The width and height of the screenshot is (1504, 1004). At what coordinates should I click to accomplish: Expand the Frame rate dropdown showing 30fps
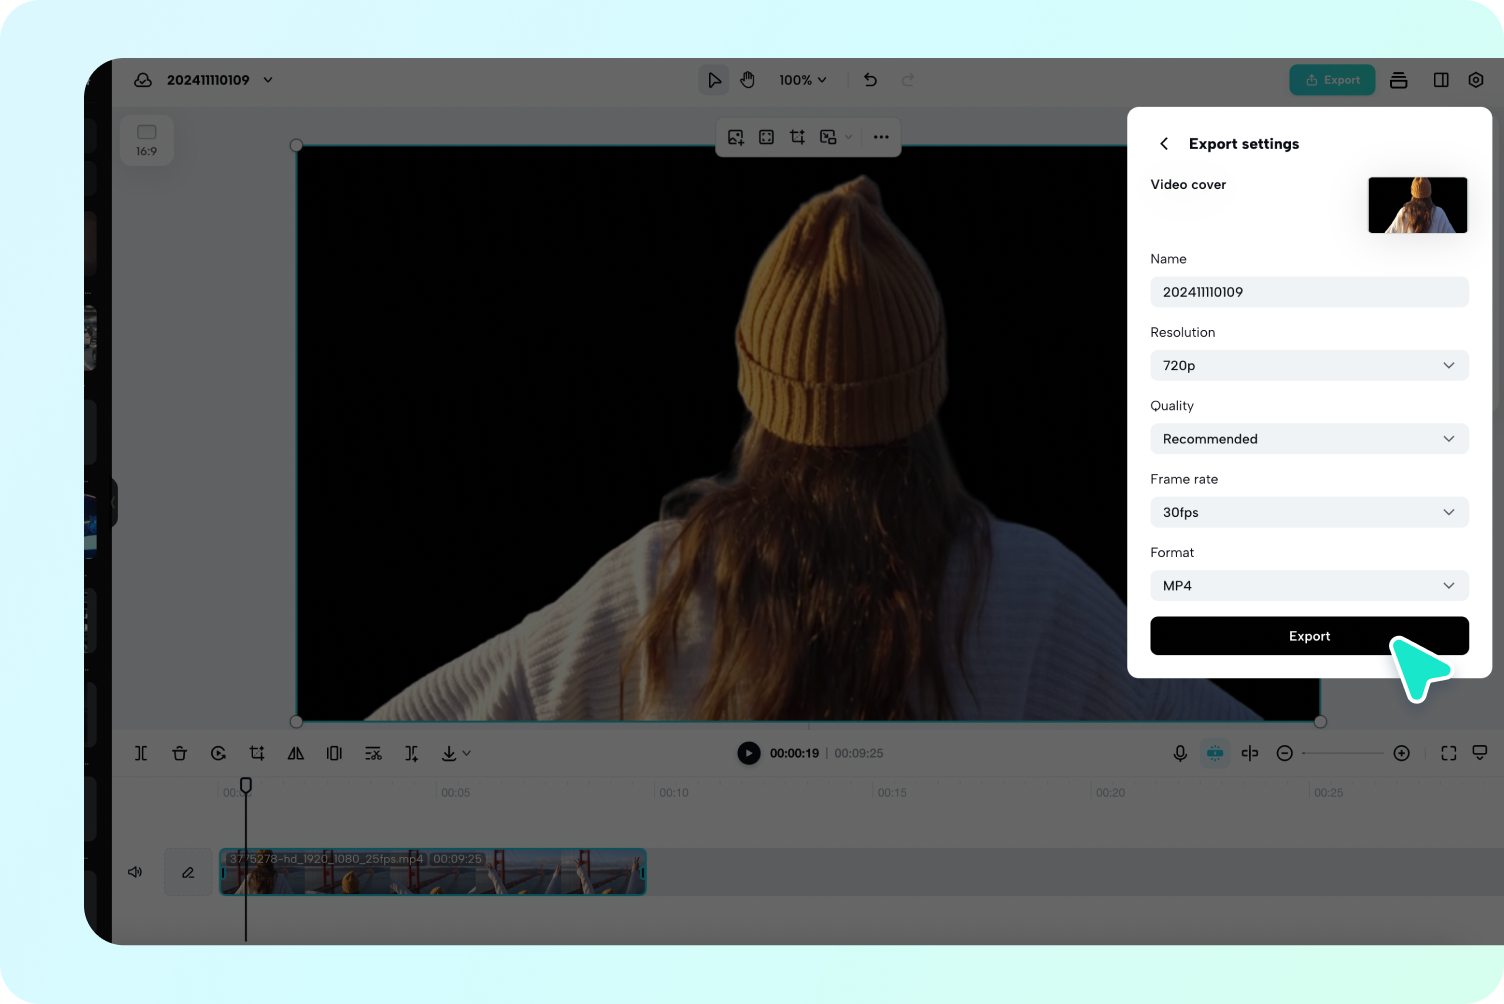tap(1309, 512)
